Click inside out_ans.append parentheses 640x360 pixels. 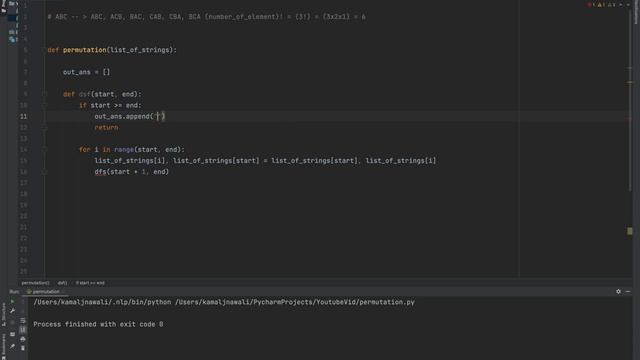pos(158,116)
